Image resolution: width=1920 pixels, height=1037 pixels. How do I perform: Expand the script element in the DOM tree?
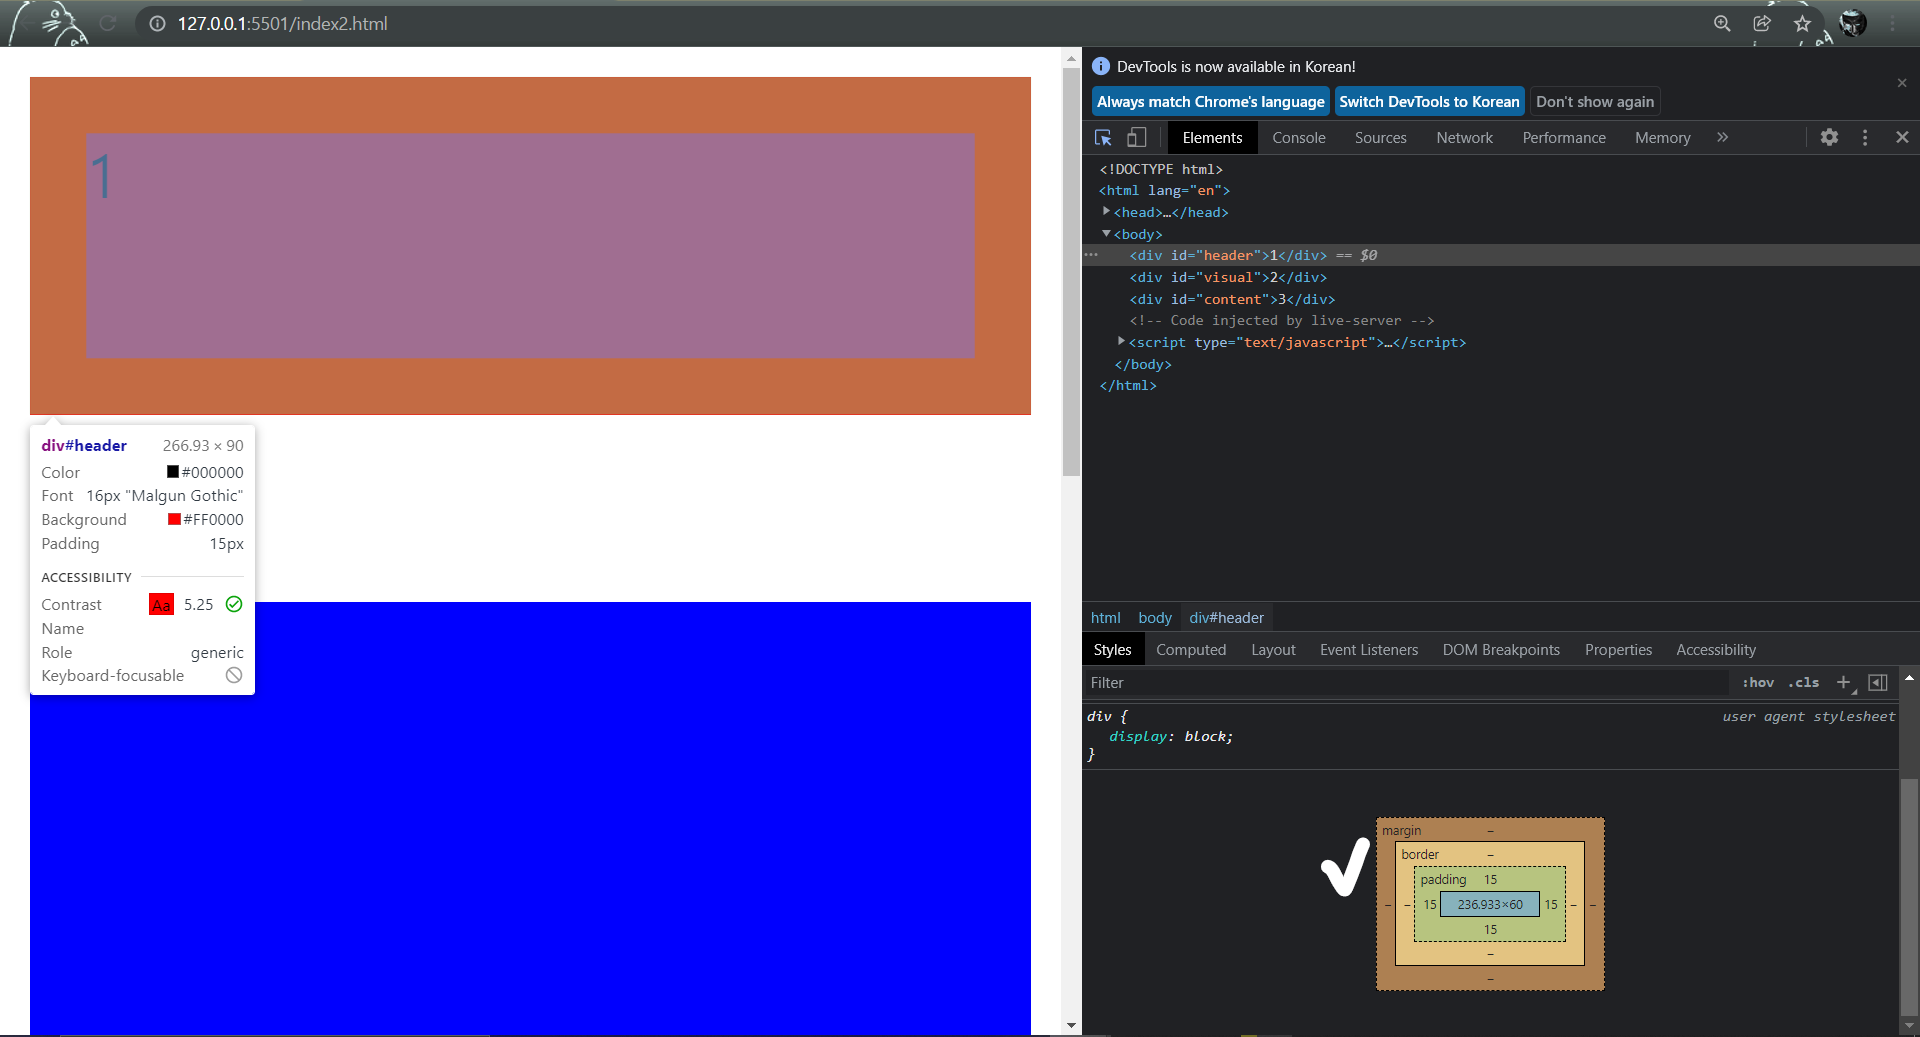[x=1121, y=341]
